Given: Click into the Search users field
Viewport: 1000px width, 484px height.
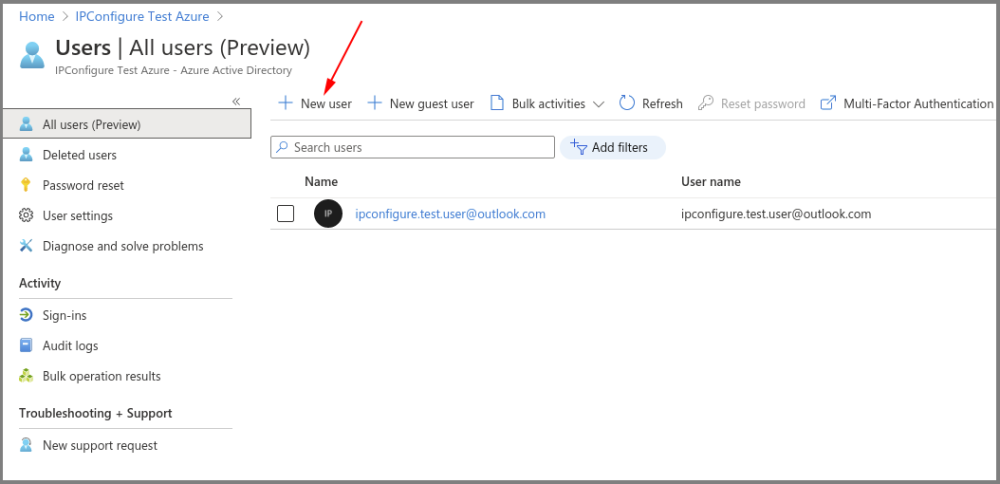Looking at the screenshot, I should [413, 147].
